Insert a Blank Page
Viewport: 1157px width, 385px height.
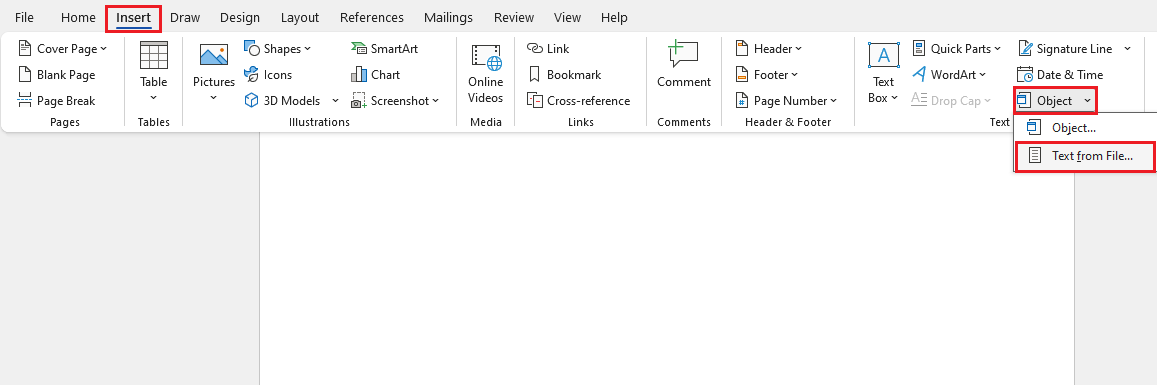pos(56,74)
